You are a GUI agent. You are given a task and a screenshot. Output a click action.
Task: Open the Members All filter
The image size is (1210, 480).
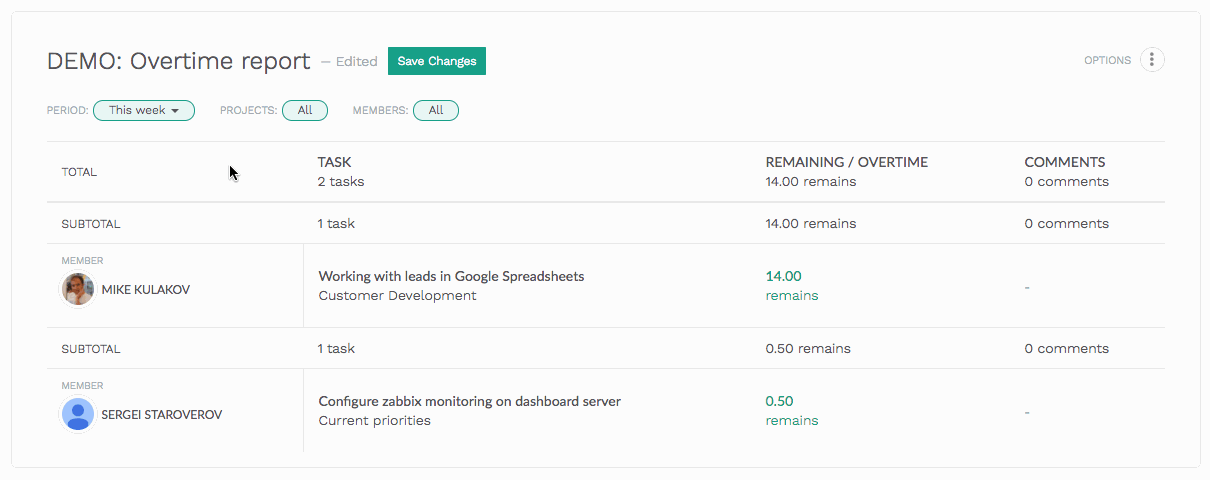436,111
